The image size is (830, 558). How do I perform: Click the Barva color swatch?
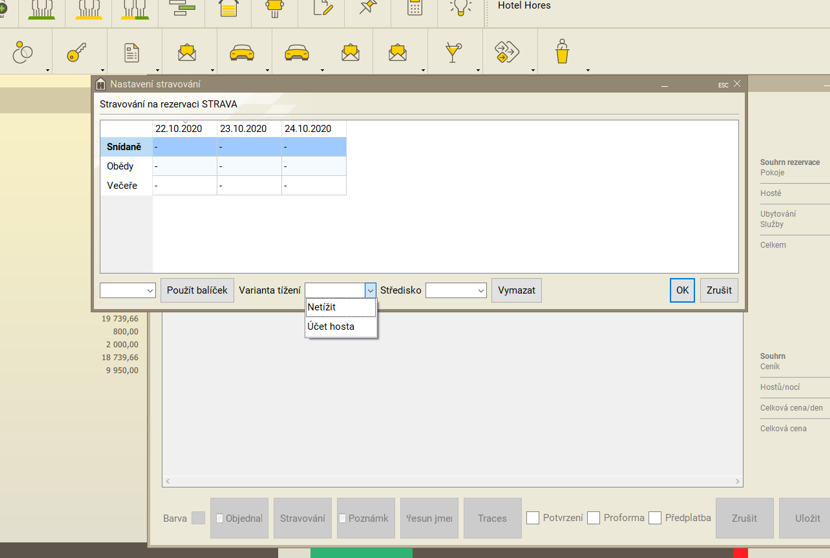tap(198, 518)
